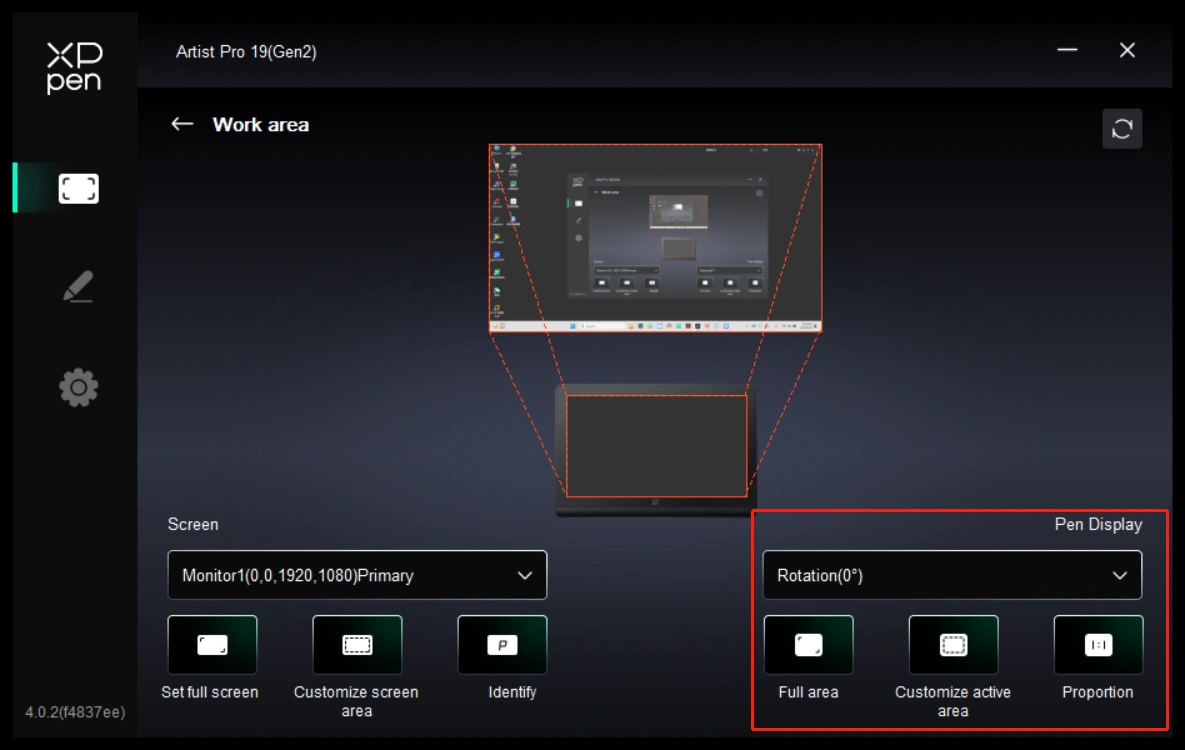Select the Customize active area option

(953, 645)
